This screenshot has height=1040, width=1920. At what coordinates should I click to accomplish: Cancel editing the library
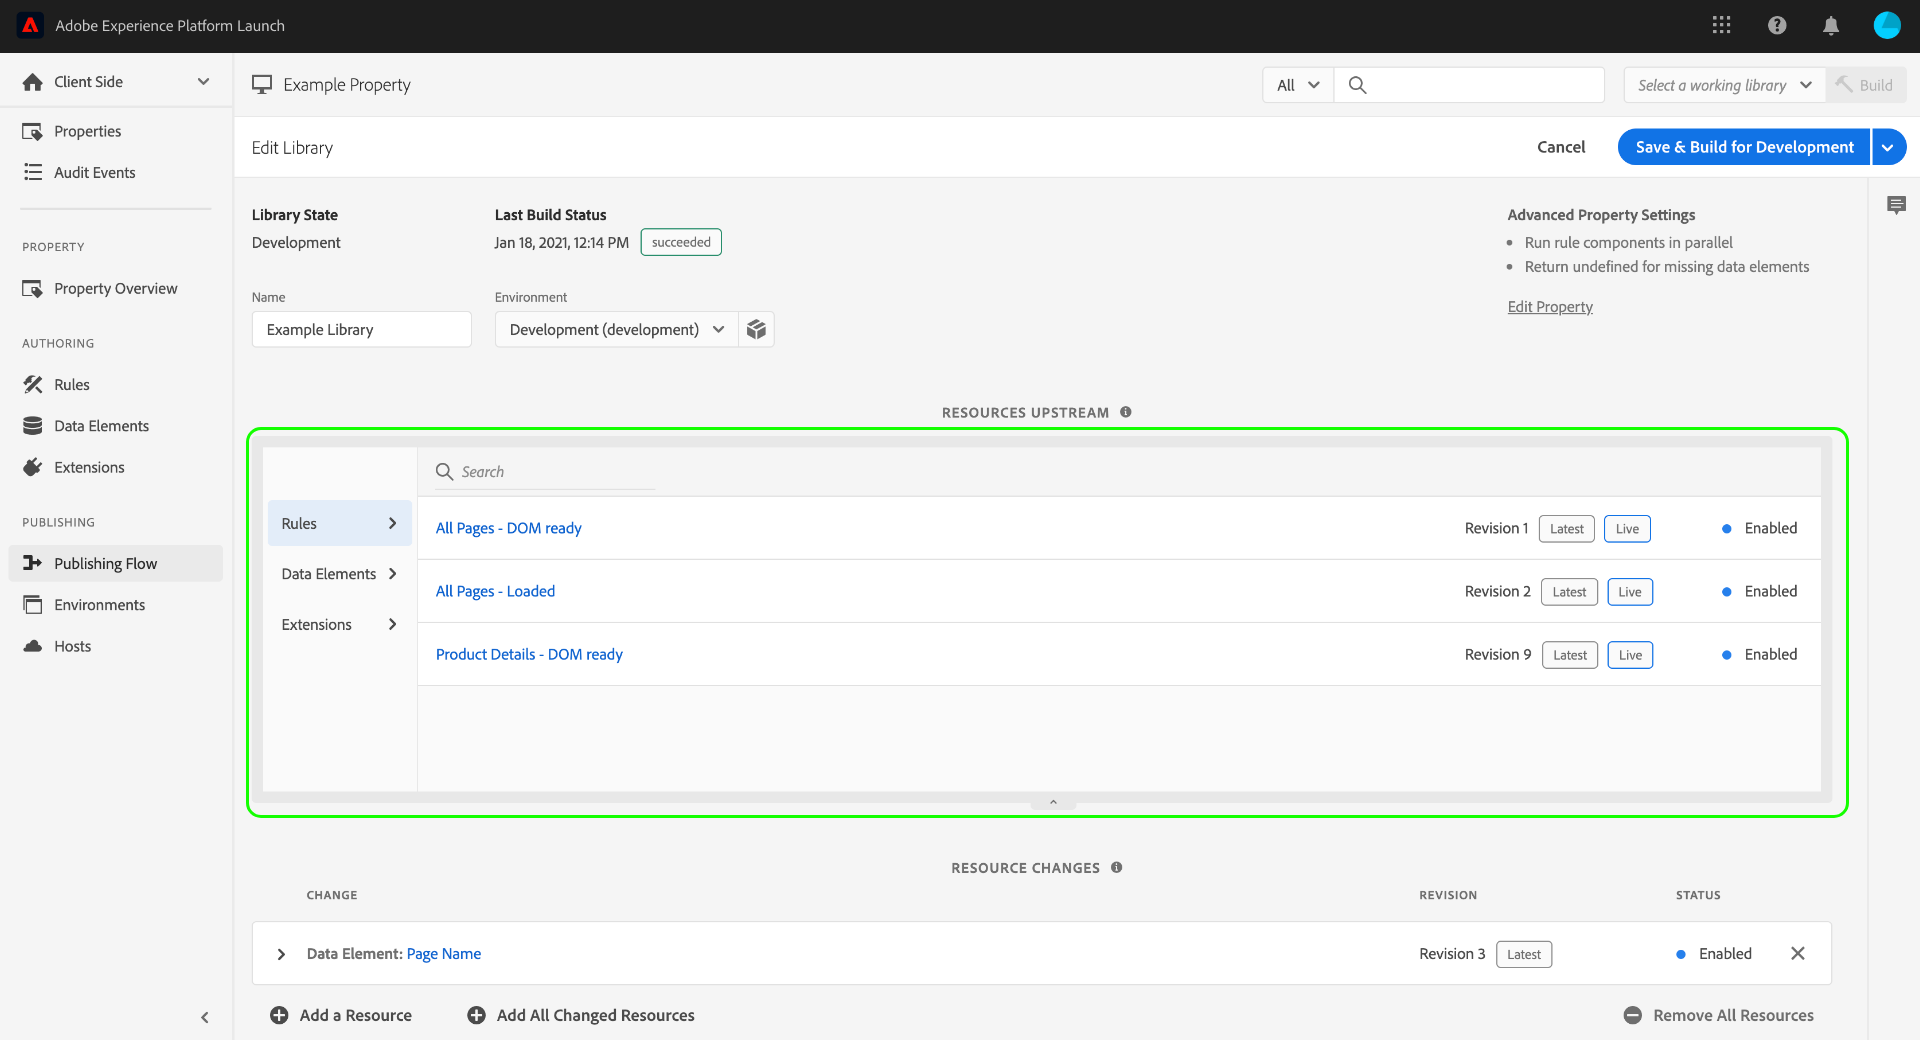tap(1561, 147)
